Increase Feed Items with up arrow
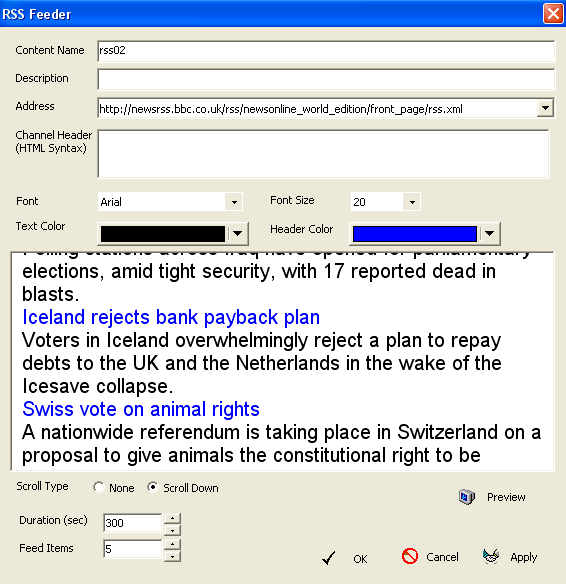The height and width of the screenshot is (584, 566). tap(172, 544)
